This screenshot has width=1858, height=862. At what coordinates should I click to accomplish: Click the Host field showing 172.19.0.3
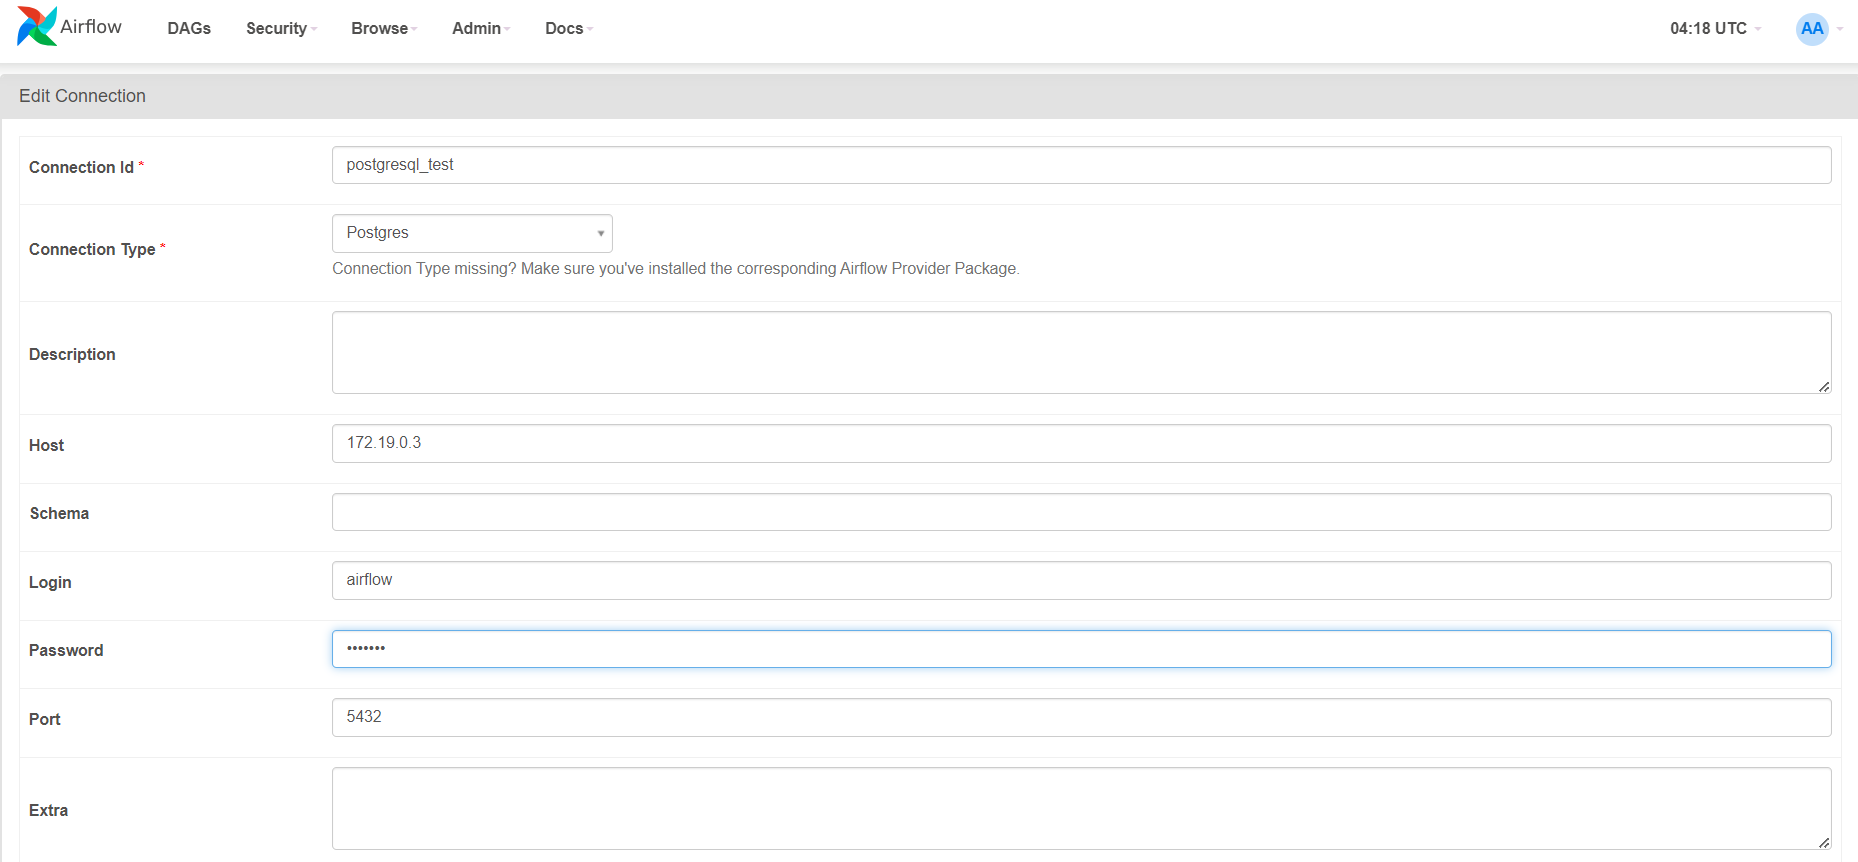pos(1081,443)
